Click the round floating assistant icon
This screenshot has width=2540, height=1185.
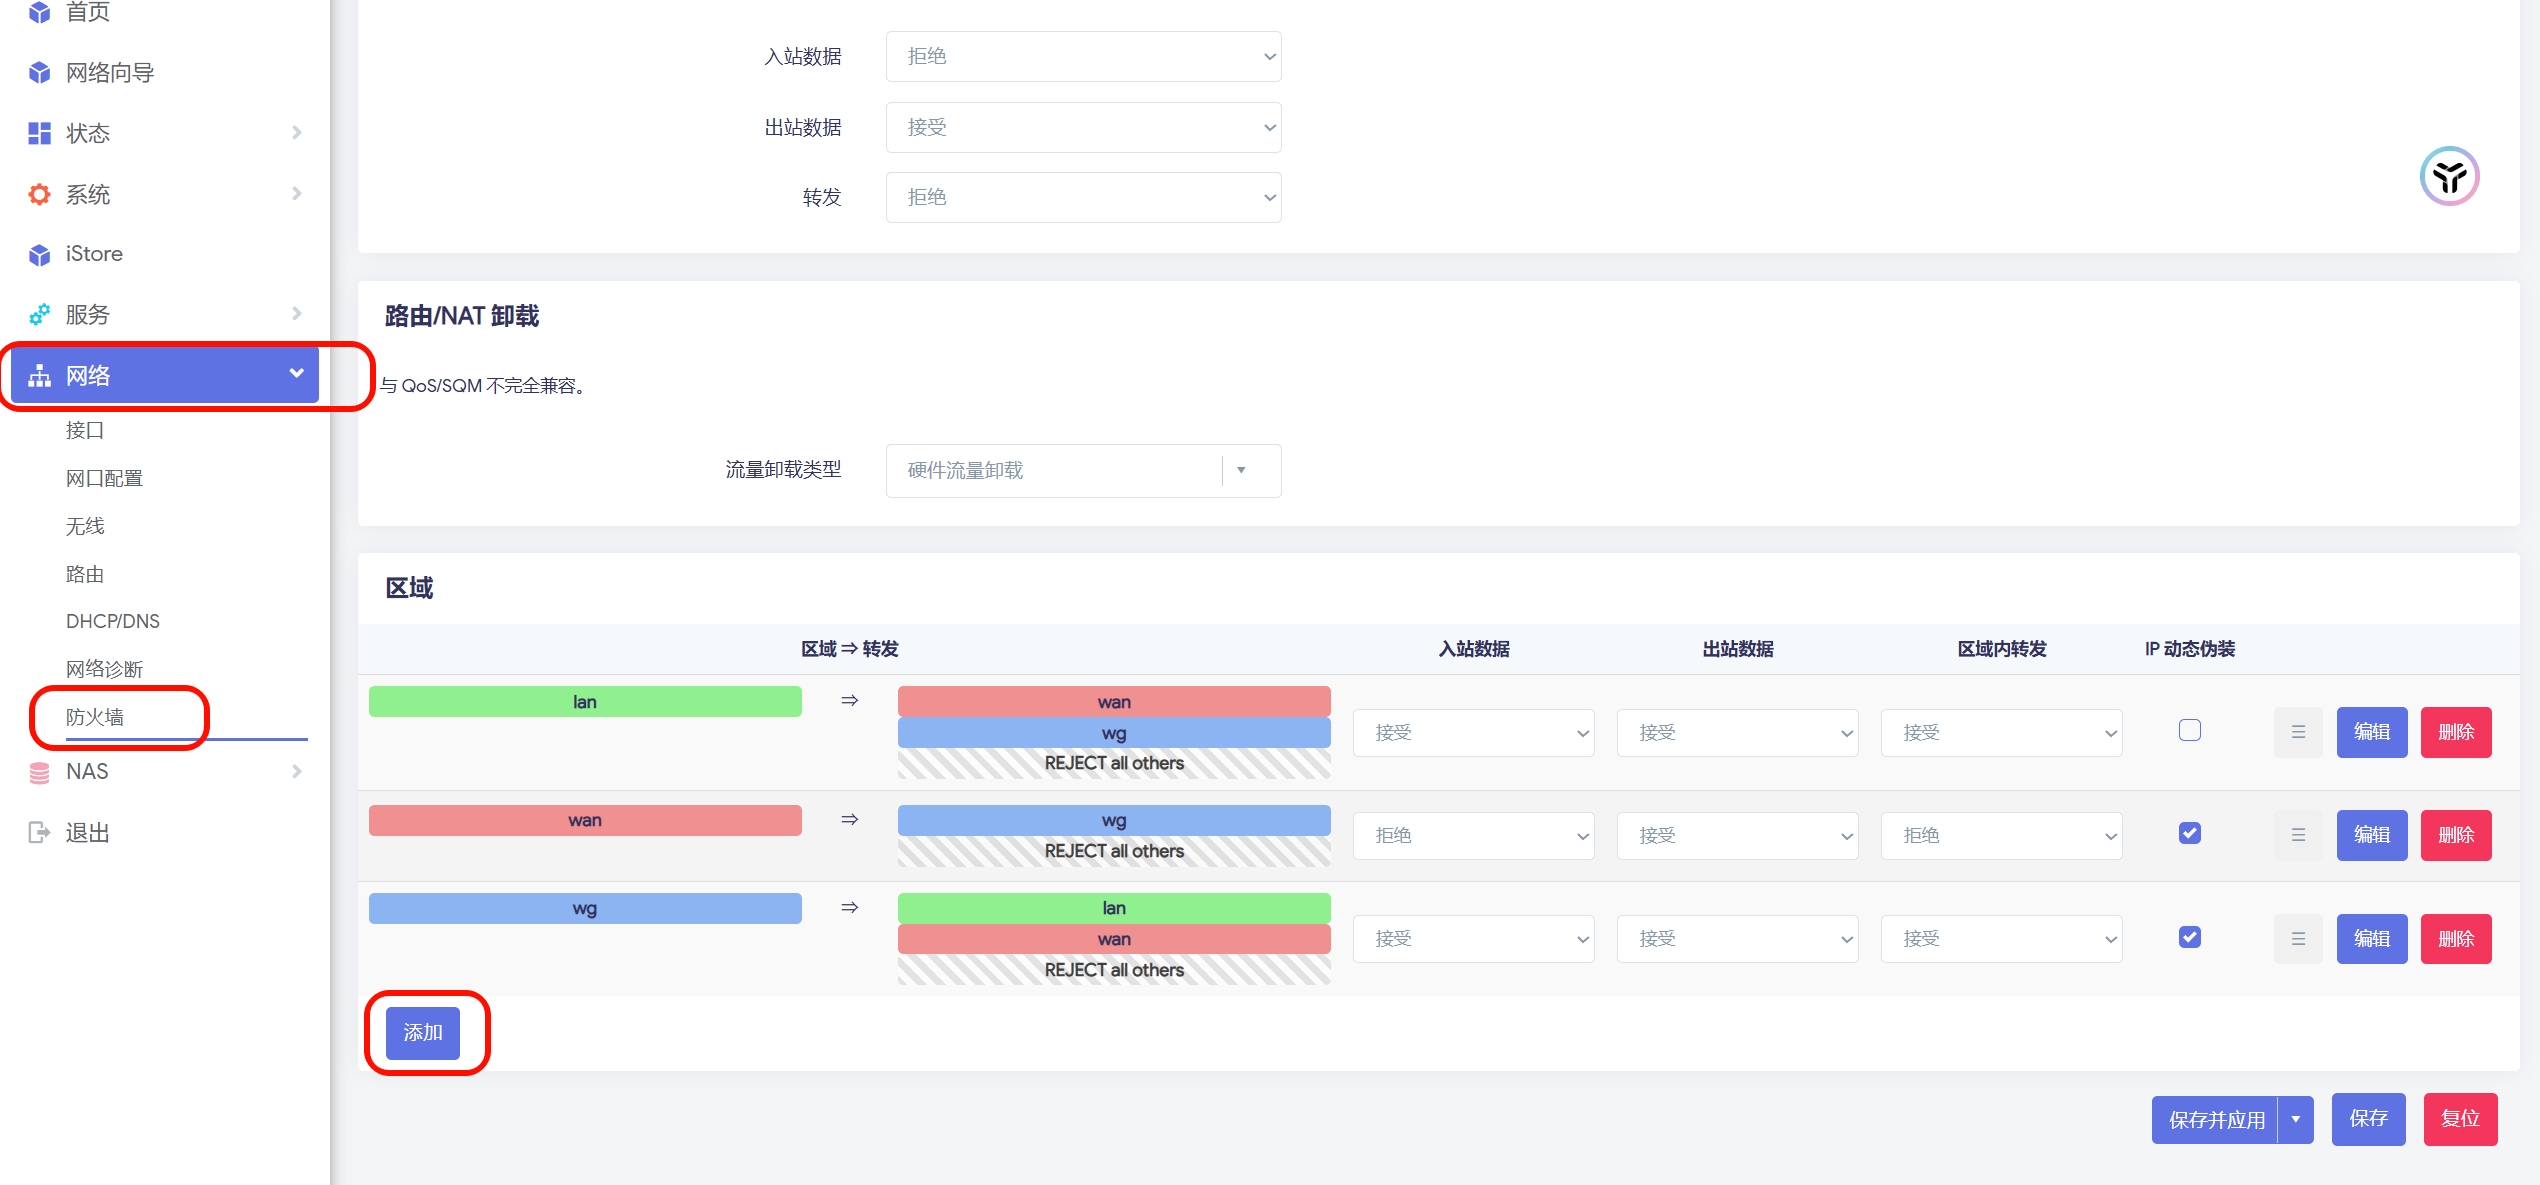tap(2449, 177)
